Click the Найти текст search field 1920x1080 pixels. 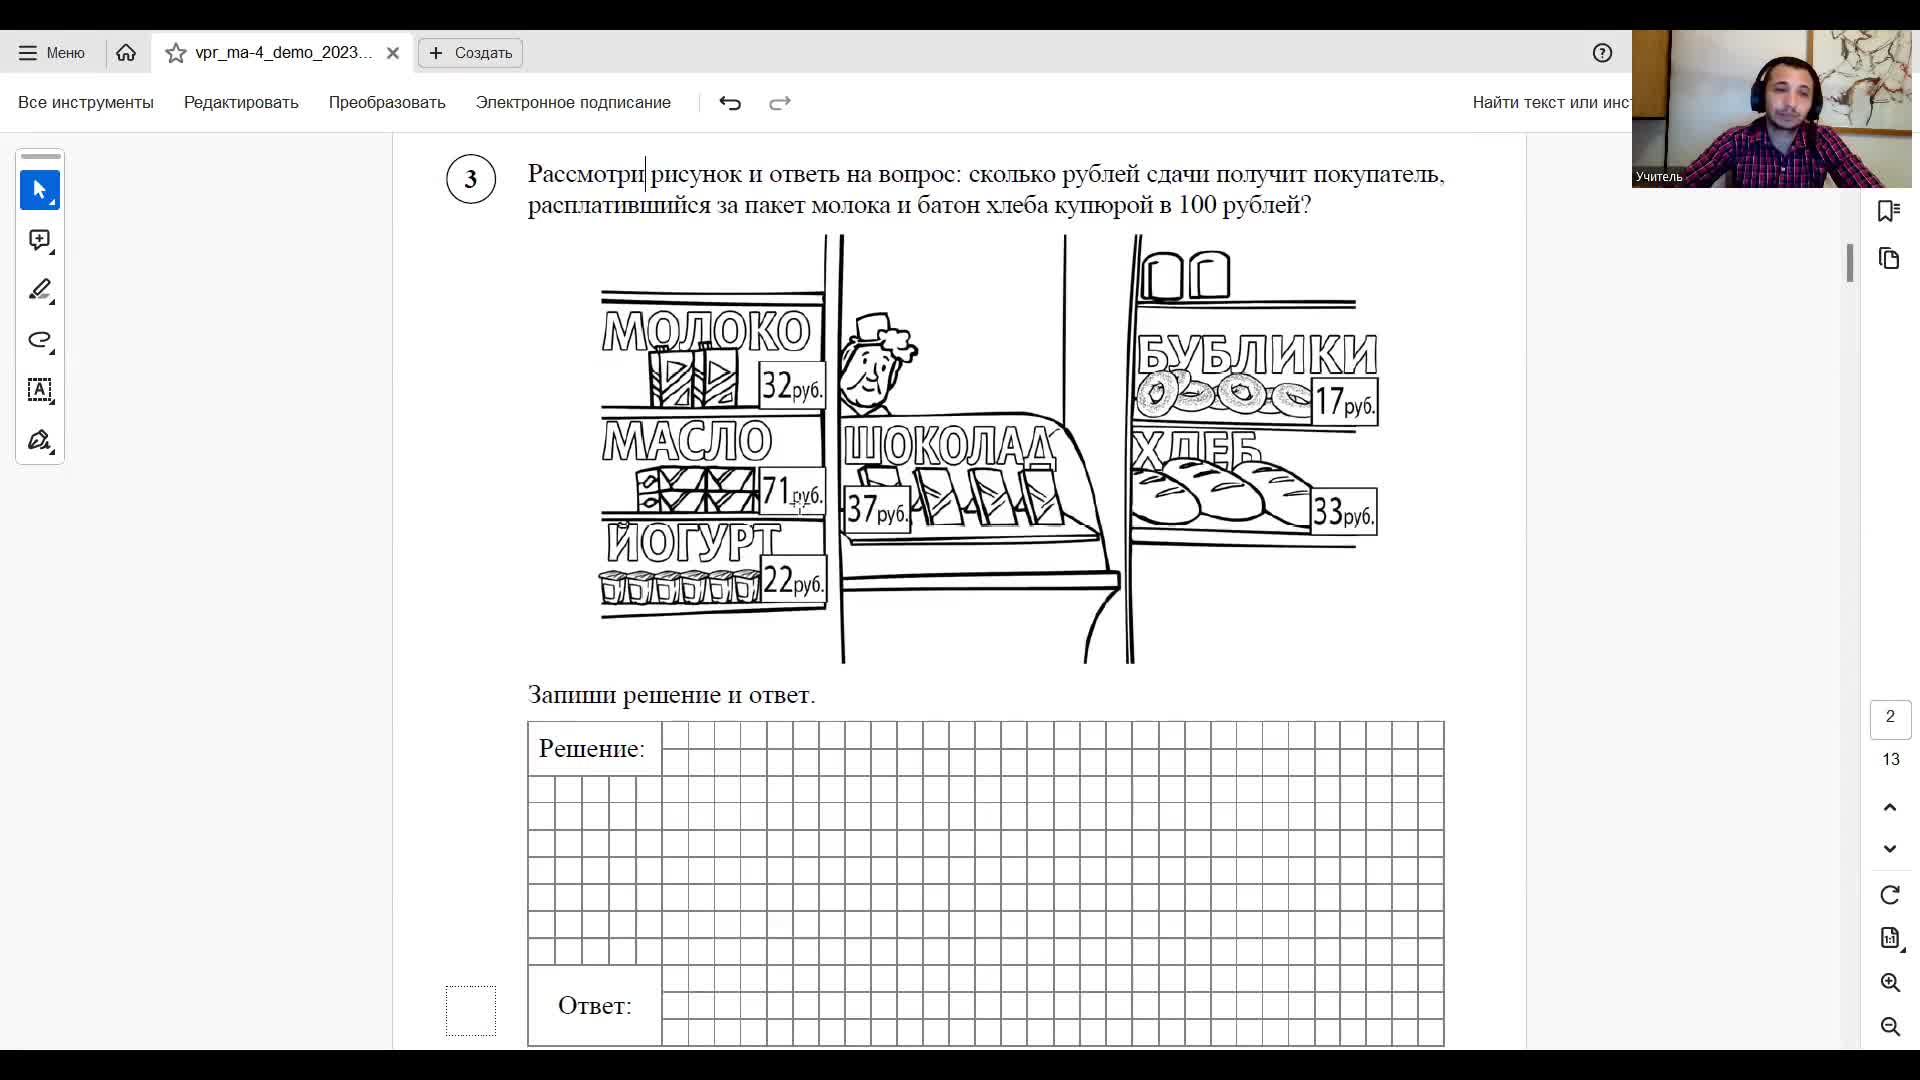coord(1550,102)
